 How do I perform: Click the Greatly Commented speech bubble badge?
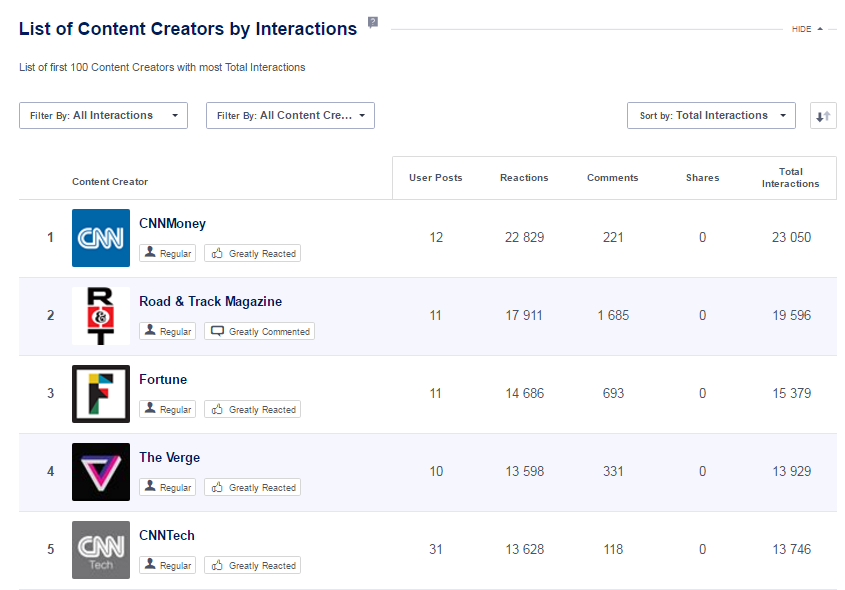click(259, 331)
